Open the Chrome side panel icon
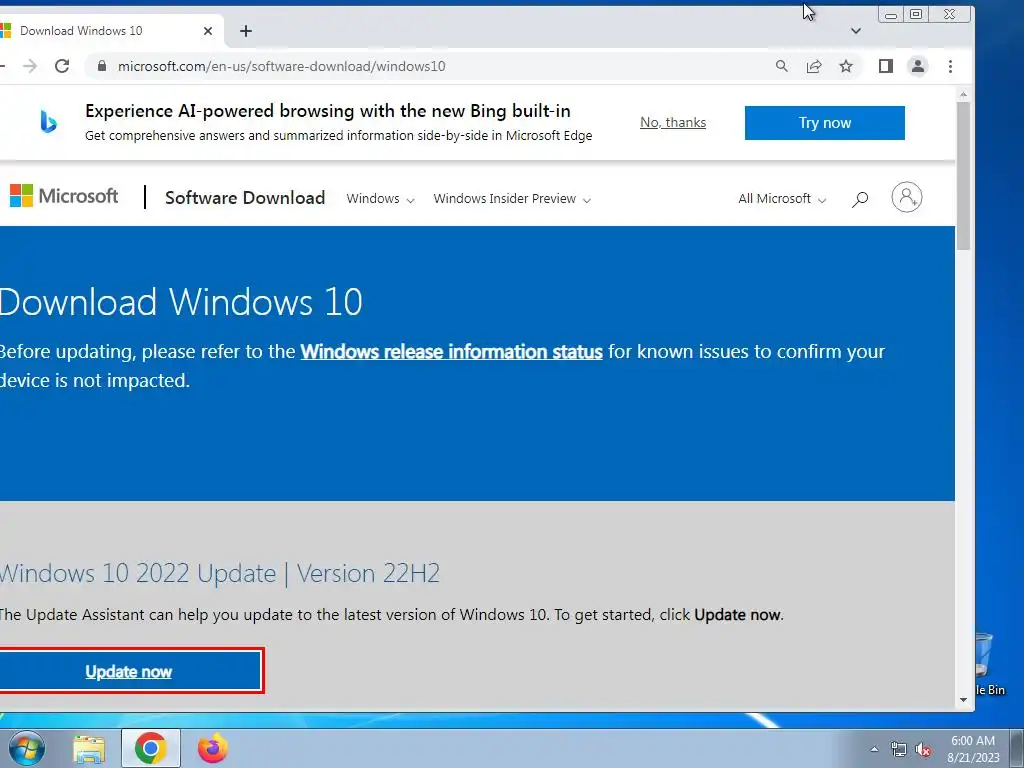This screenshot has width=1024, height=768. click(886, 66)
